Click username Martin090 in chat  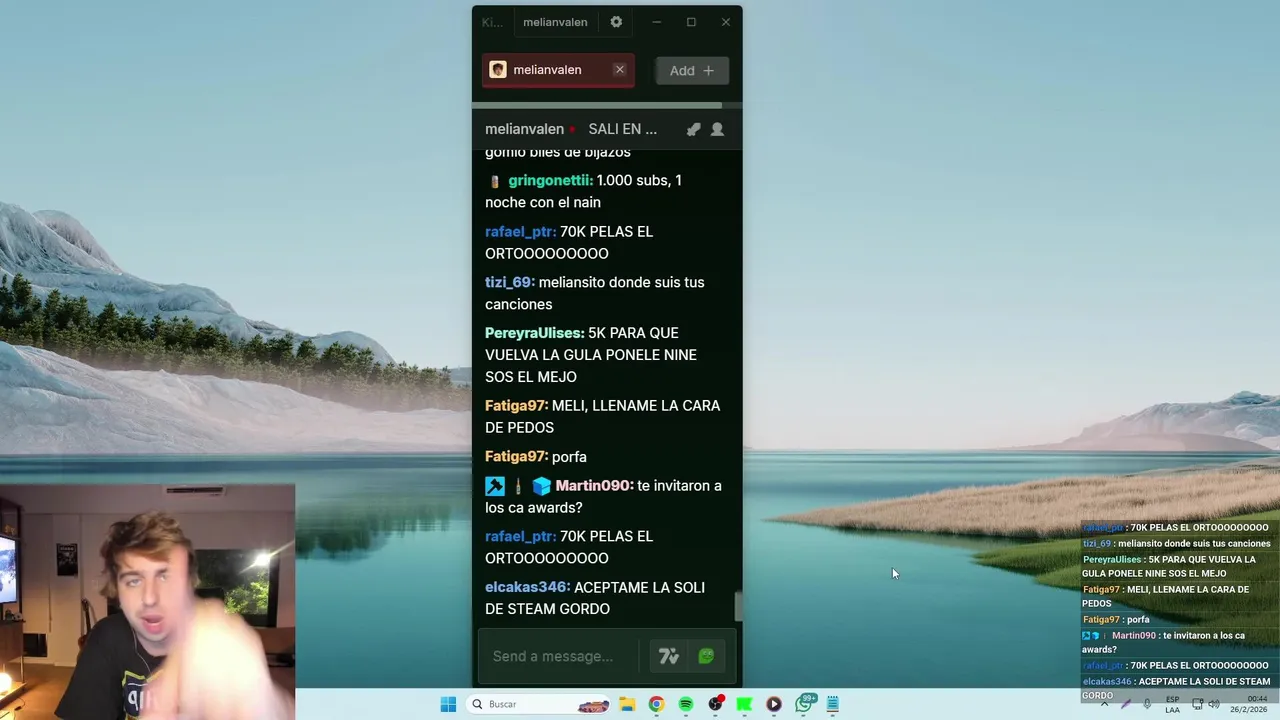[x=594, y=485]
